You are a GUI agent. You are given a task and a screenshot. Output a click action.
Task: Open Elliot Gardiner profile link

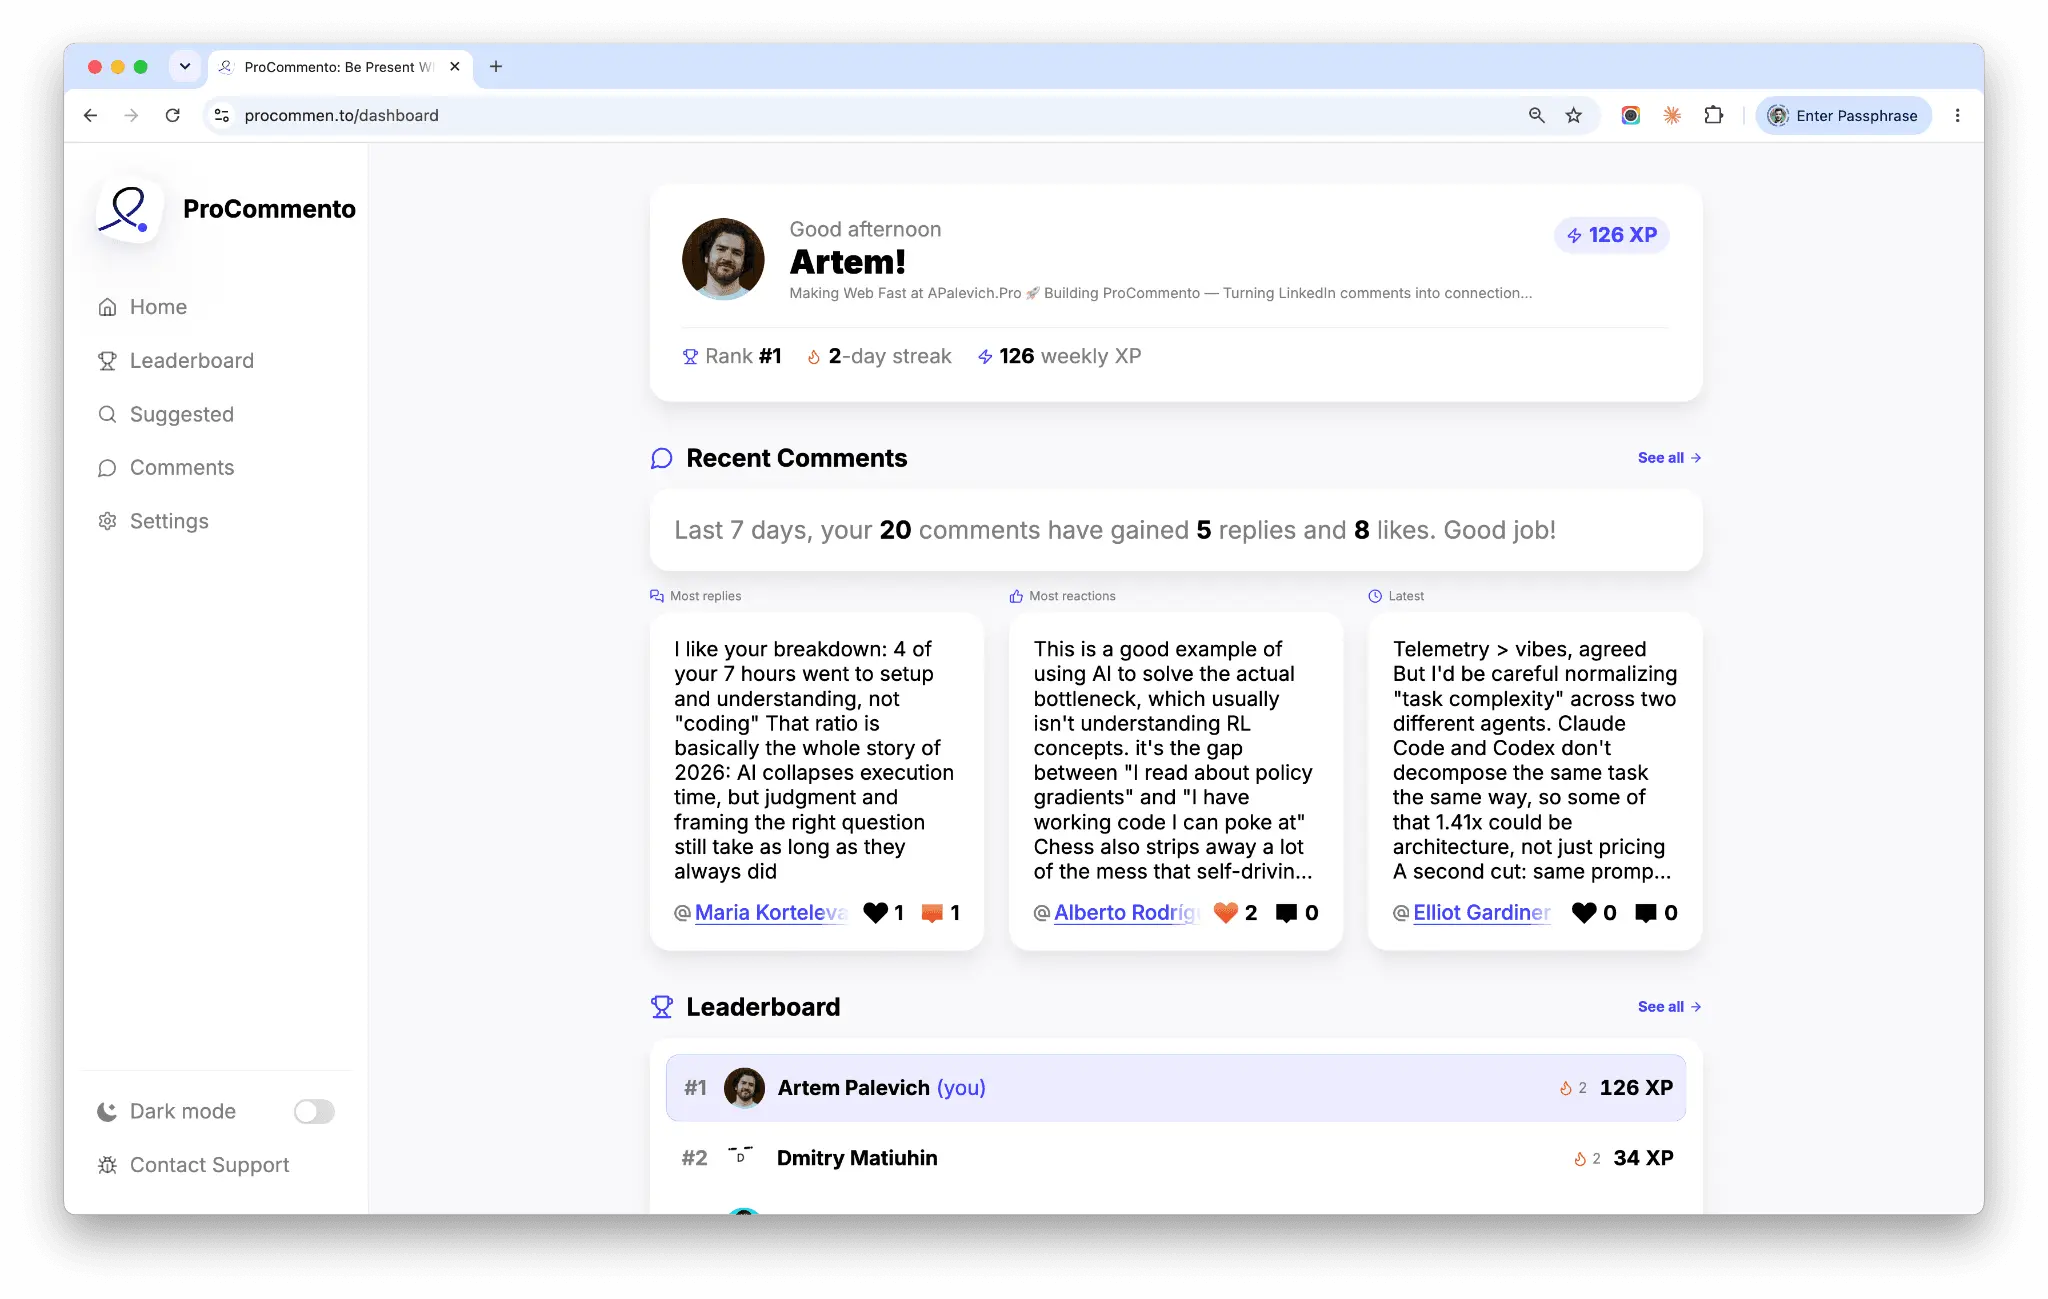1482,912
